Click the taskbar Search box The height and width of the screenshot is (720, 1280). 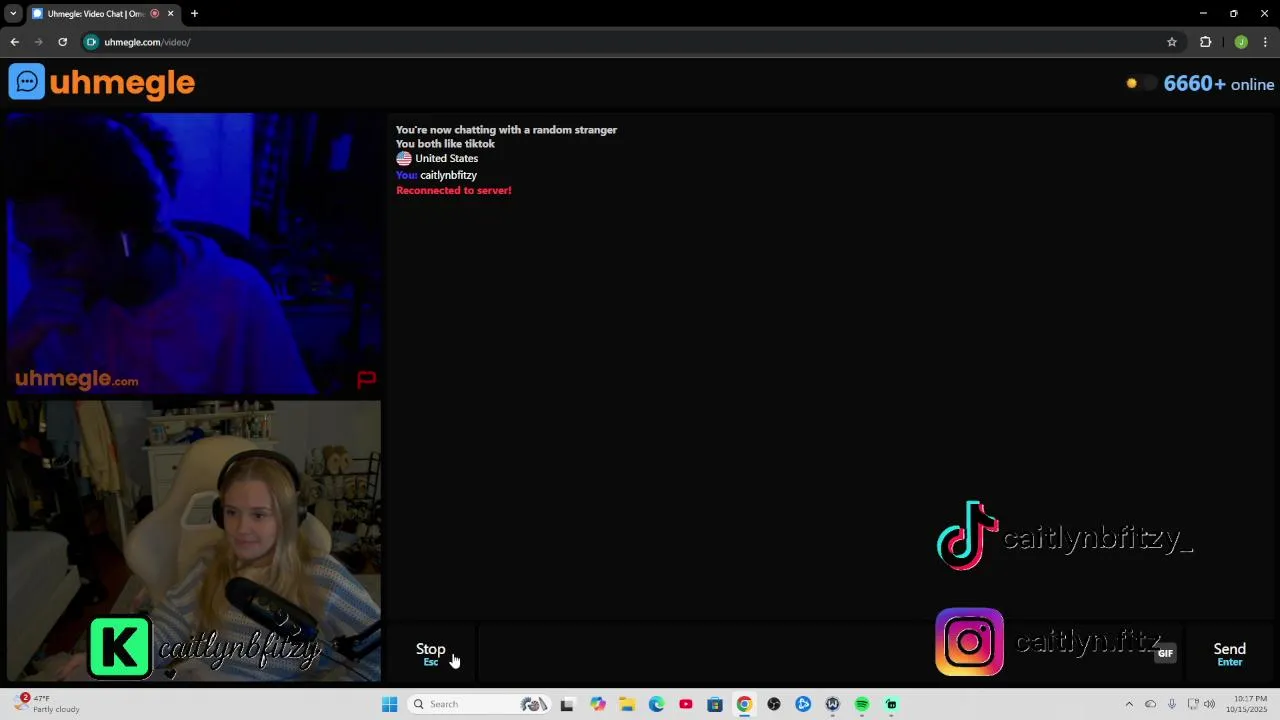pos(479,704)
